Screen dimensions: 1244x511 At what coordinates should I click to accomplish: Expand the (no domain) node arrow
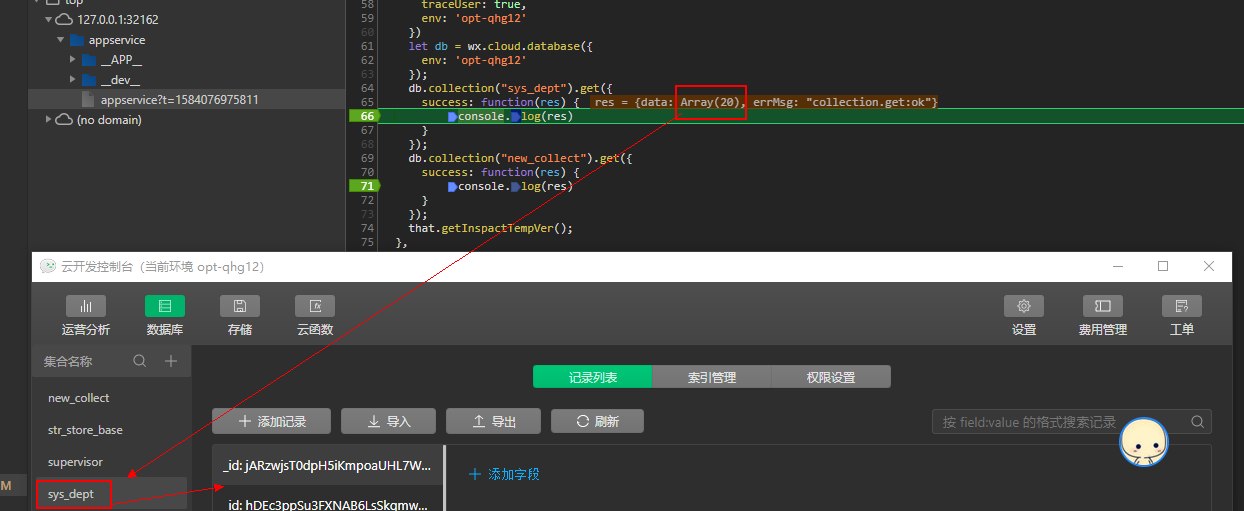[x=48, y=120]
